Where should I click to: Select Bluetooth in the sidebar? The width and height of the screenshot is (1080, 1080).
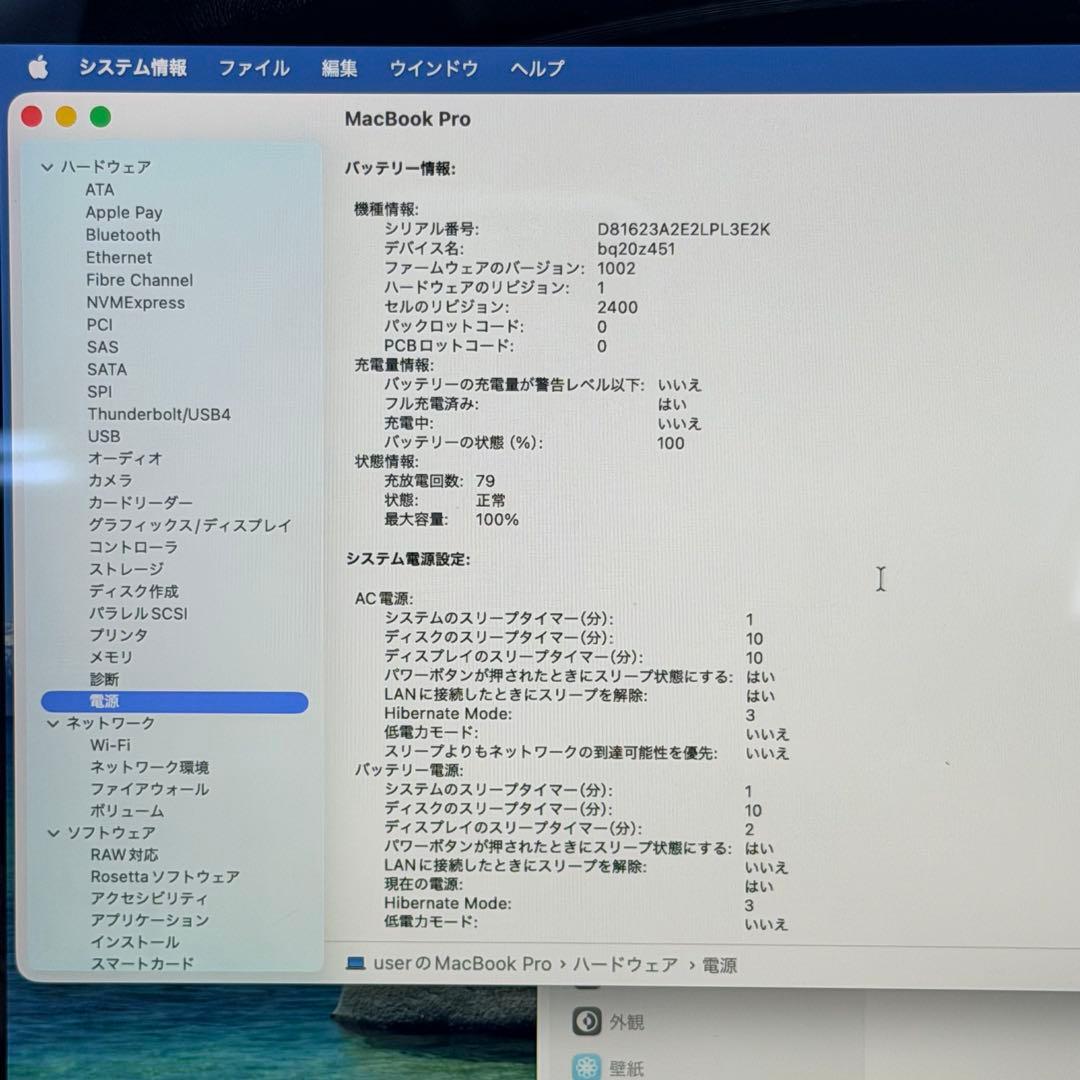click(x=123, y=235)
